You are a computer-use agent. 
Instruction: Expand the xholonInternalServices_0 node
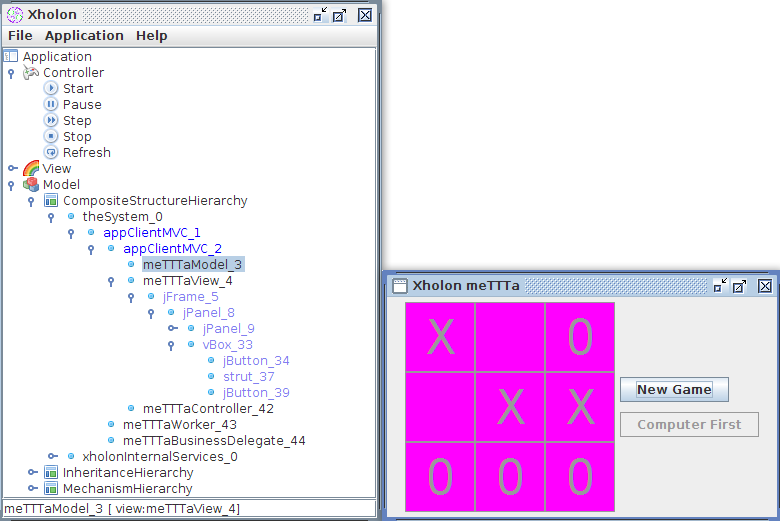pos(52,457)
